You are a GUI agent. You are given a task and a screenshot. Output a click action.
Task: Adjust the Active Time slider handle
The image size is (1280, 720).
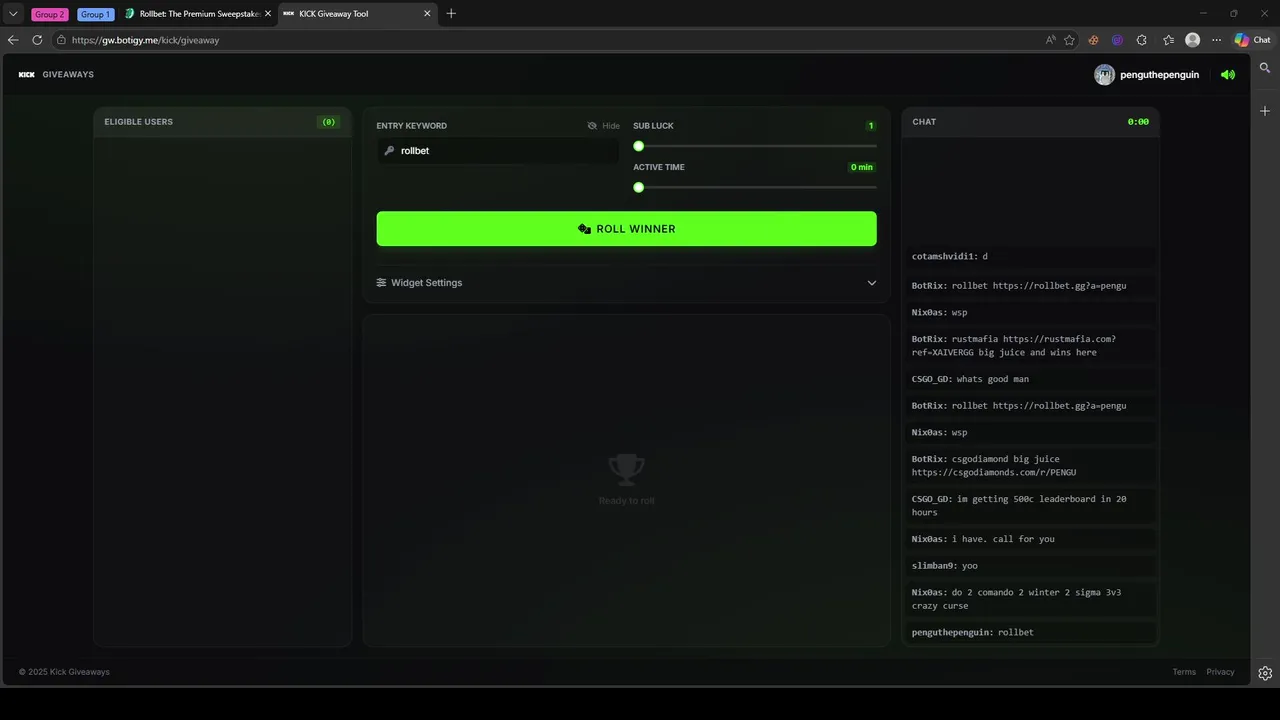[x=638, y=187]
